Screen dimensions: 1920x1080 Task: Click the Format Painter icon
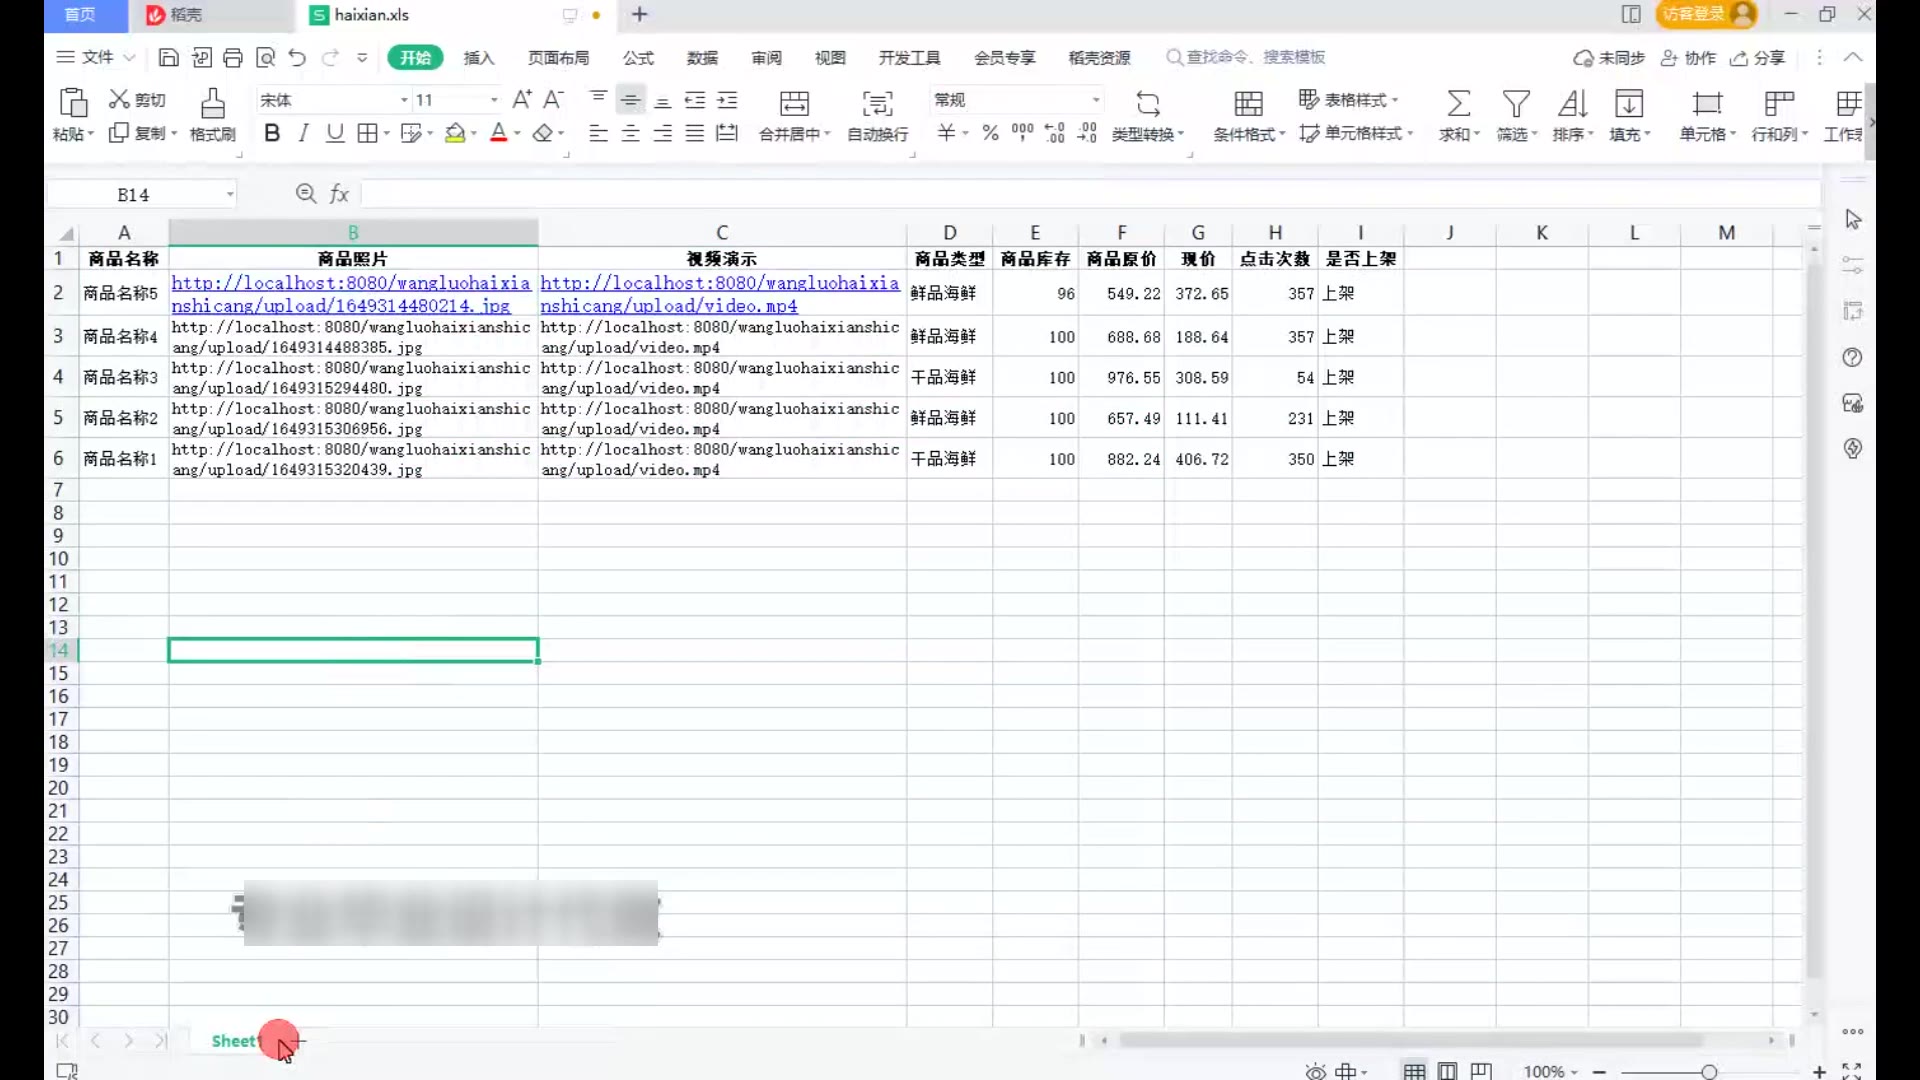[212, 103]
